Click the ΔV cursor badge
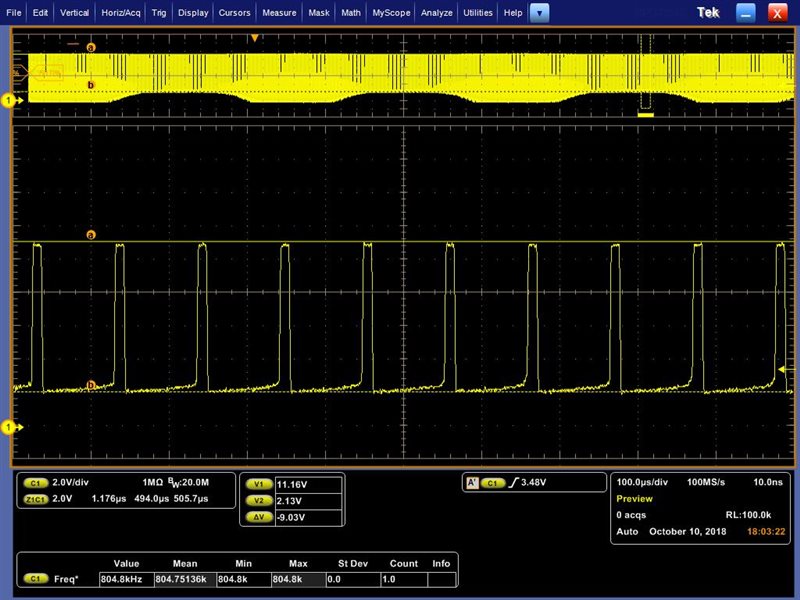 [259, 517]
